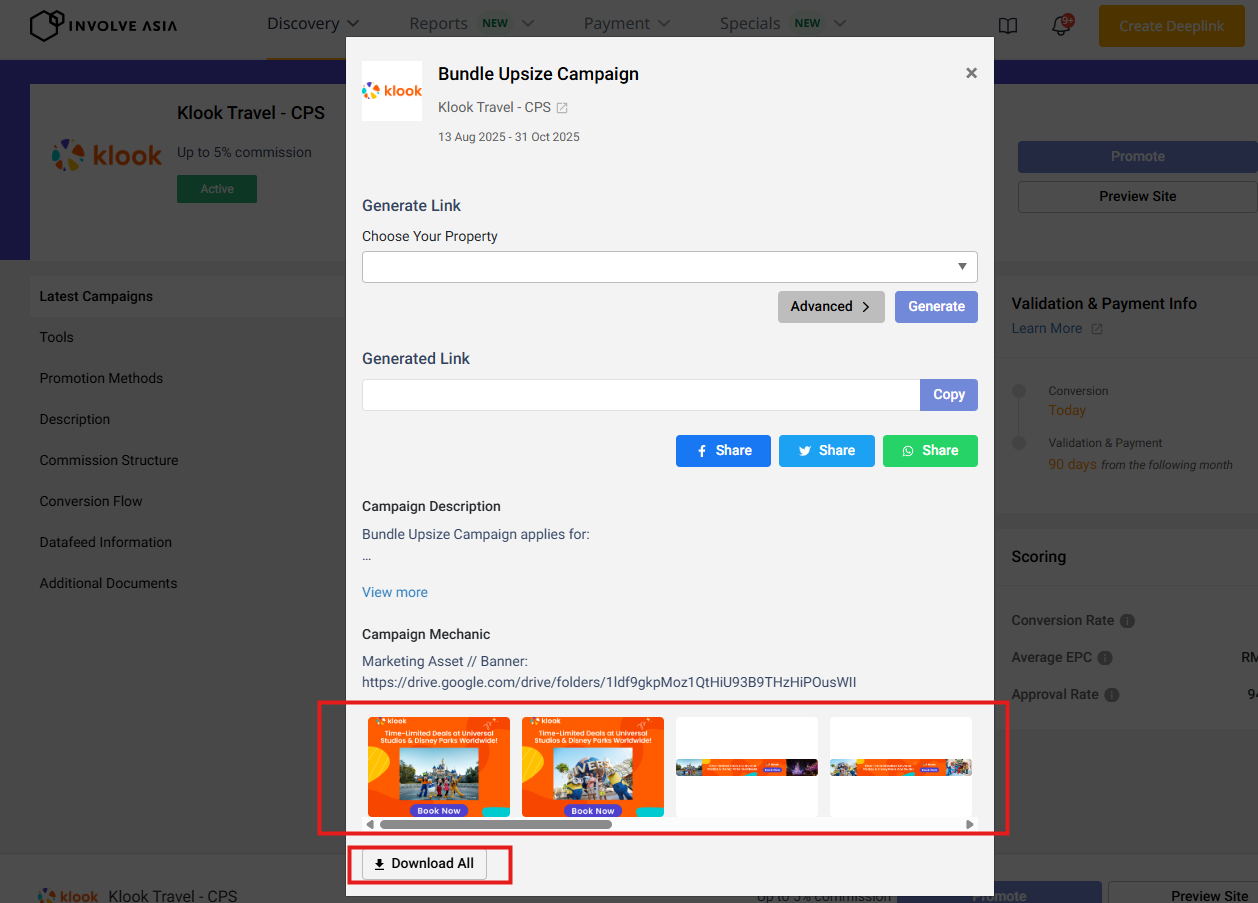Viewport: 1258px width, 903px height.
Task: Click View more under Campaign Description
Action: (x=395, y=593)
